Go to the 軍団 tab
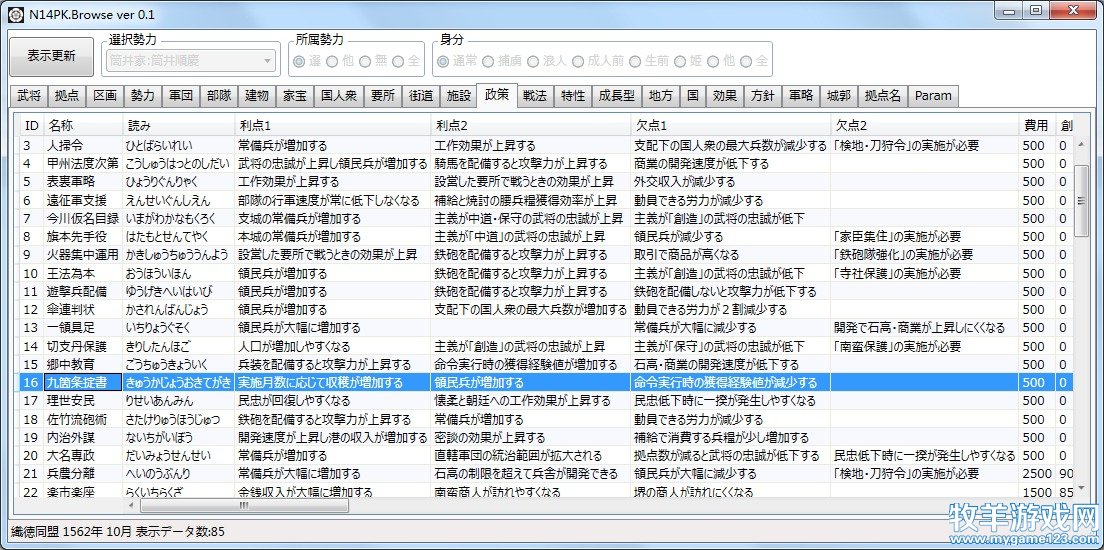Viewport: 1104px width, 550px height. (181, 96)
